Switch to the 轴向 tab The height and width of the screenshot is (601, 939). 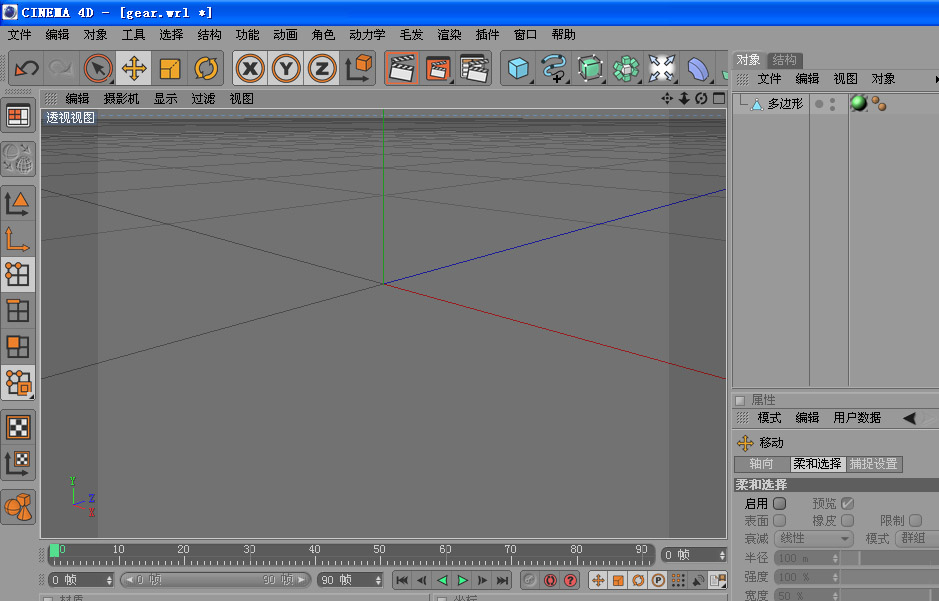(761, 464)
